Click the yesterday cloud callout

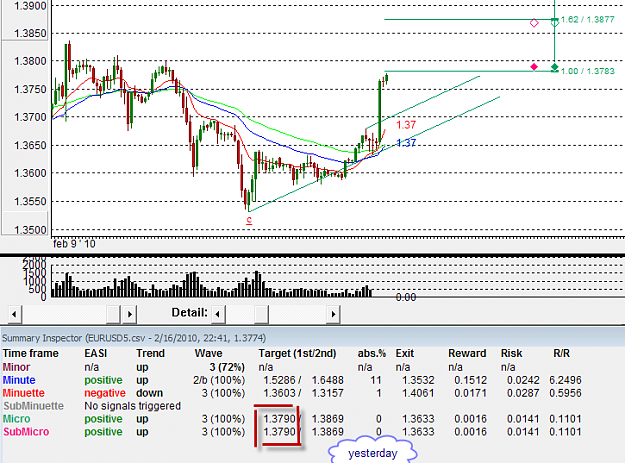(x=373, y=451)
